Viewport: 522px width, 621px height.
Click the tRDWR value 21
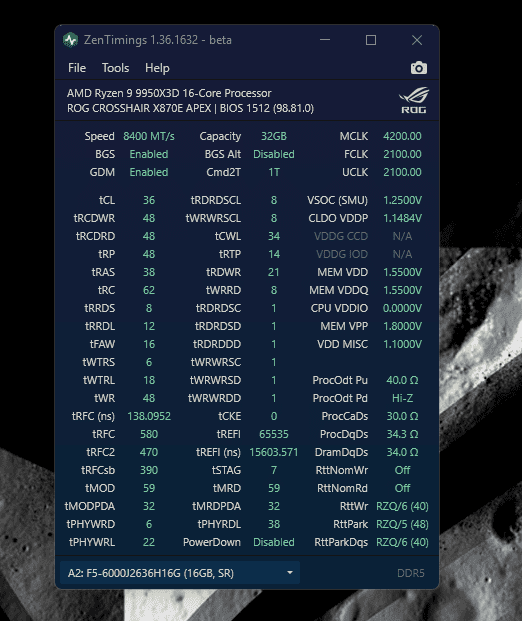coord(274,272)
